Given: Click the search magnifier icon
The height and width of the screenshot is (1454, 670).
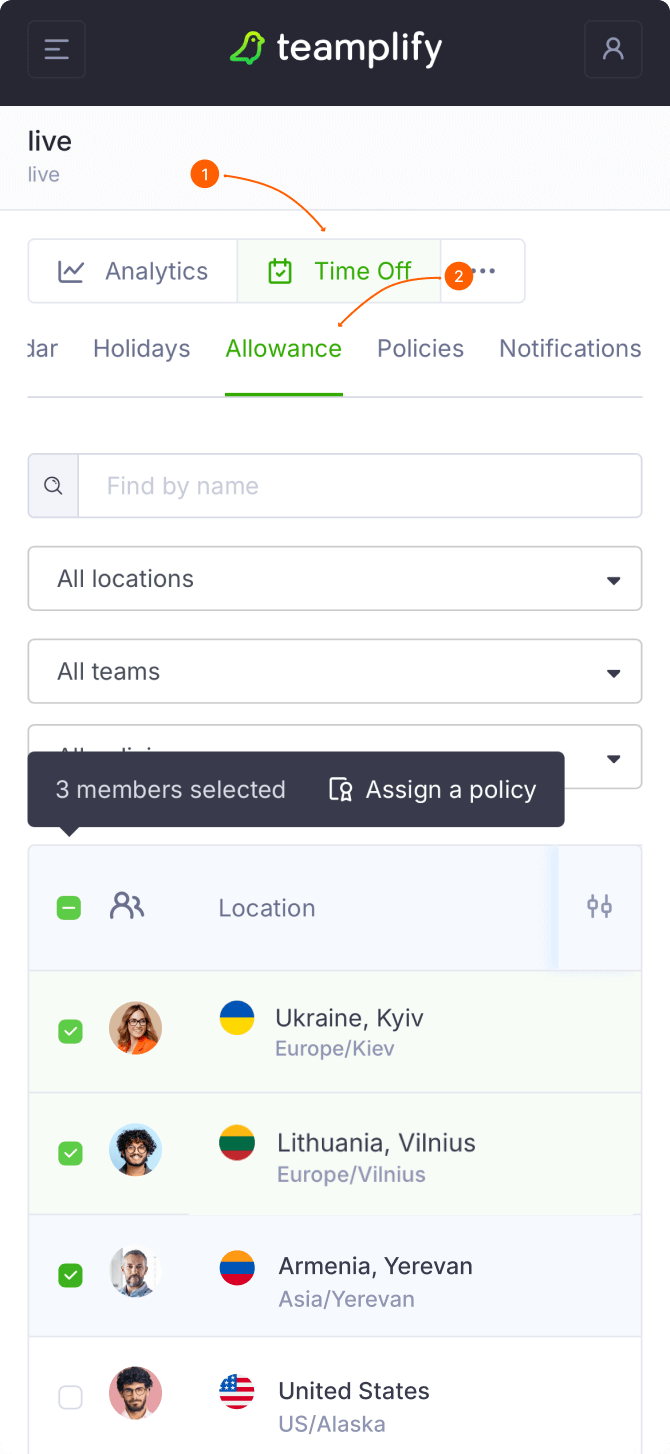Looking at the screenshot, I should click(54, 486).
